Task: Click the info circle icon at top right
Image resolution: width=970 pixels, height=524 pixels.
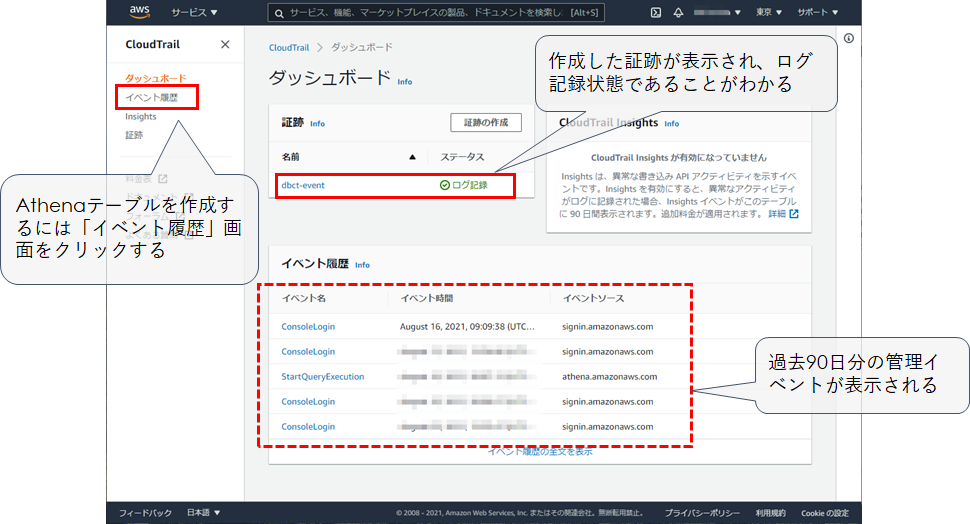Action: tap(849, 39)
